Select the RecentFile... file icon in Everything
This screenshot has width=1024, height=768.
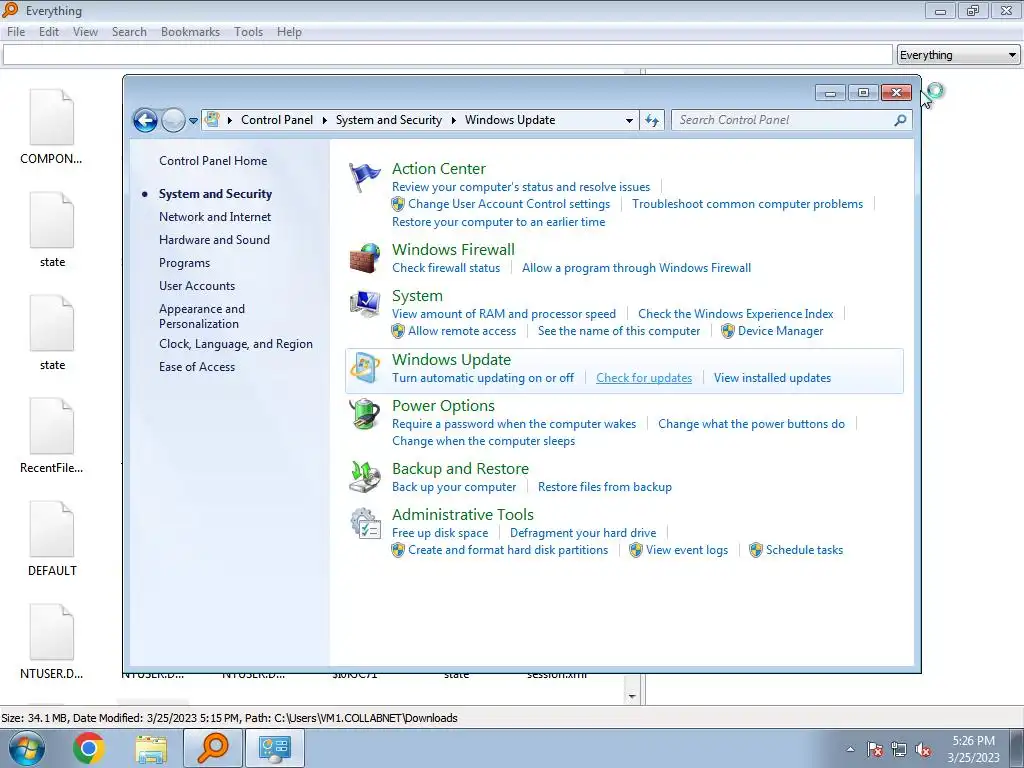point(52,426)
